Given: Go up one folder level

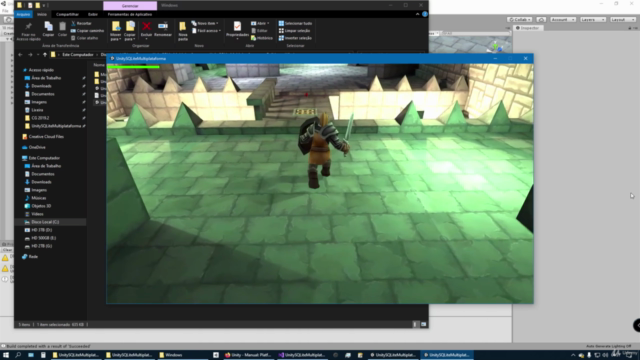Looking at the screenshot, I should [45, 55].
